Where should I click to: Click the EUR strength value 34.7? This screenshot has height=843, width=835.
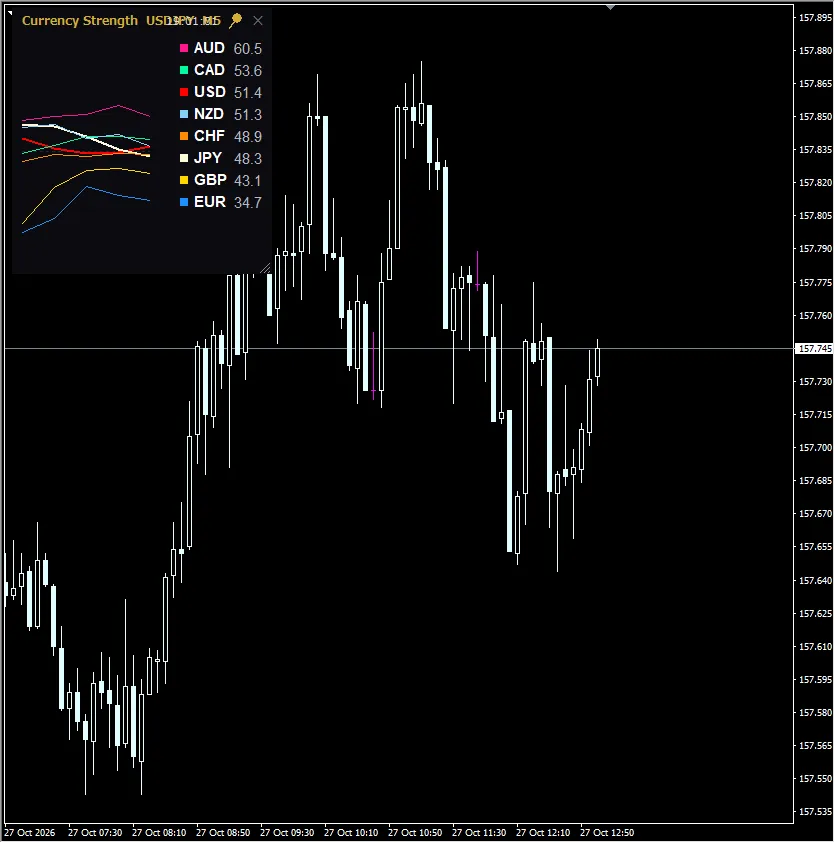pyautogui.click(x=248, y=203)
